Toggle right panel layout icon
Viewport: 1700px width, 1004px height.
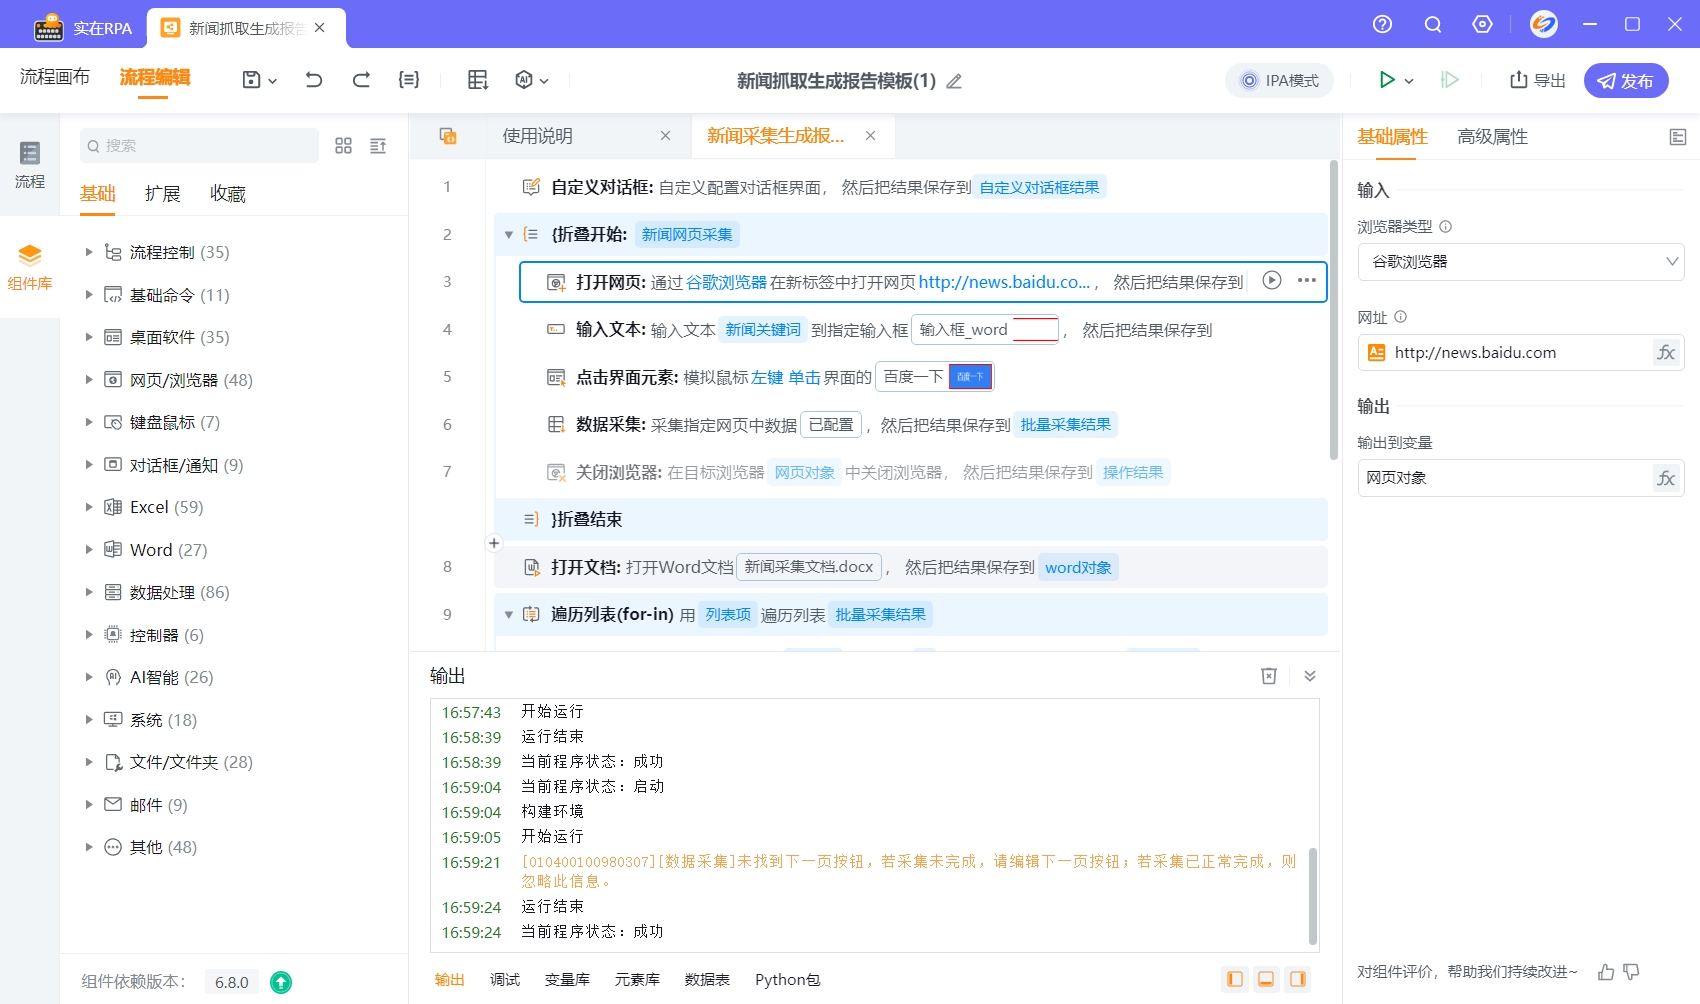coord(1298,979)
